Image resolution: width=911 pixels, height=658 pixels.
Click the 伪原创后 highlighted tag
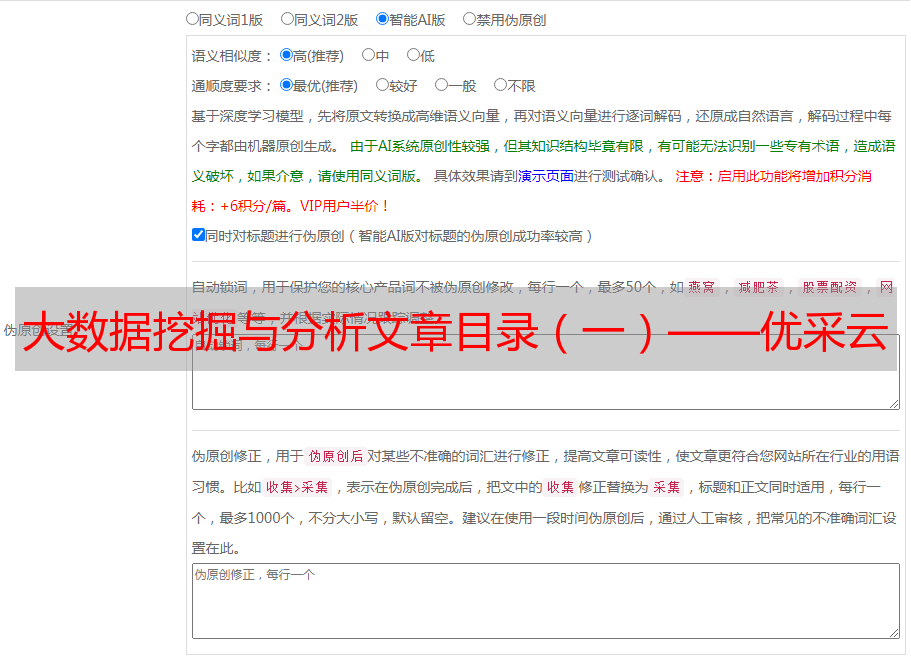[x=336, y=456]
